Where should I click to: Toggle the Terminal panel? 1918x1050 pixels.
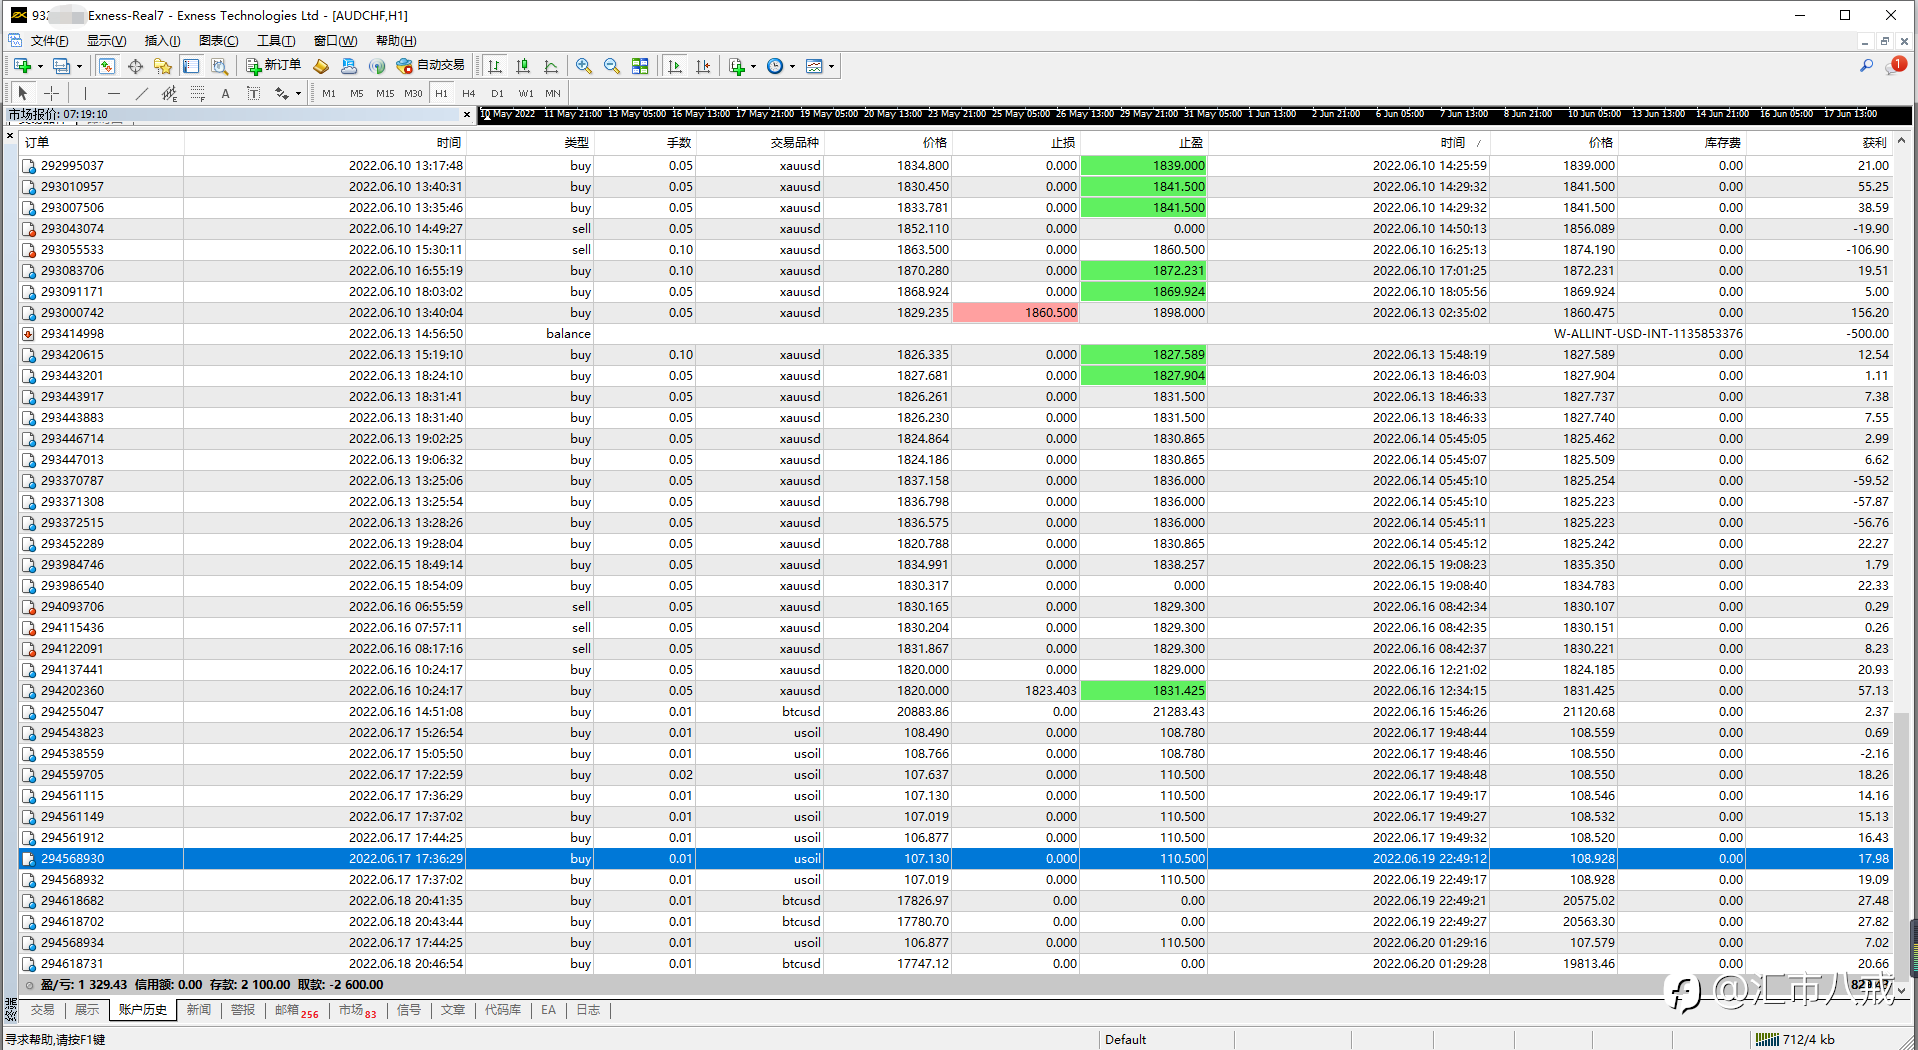tap(191, 66)
